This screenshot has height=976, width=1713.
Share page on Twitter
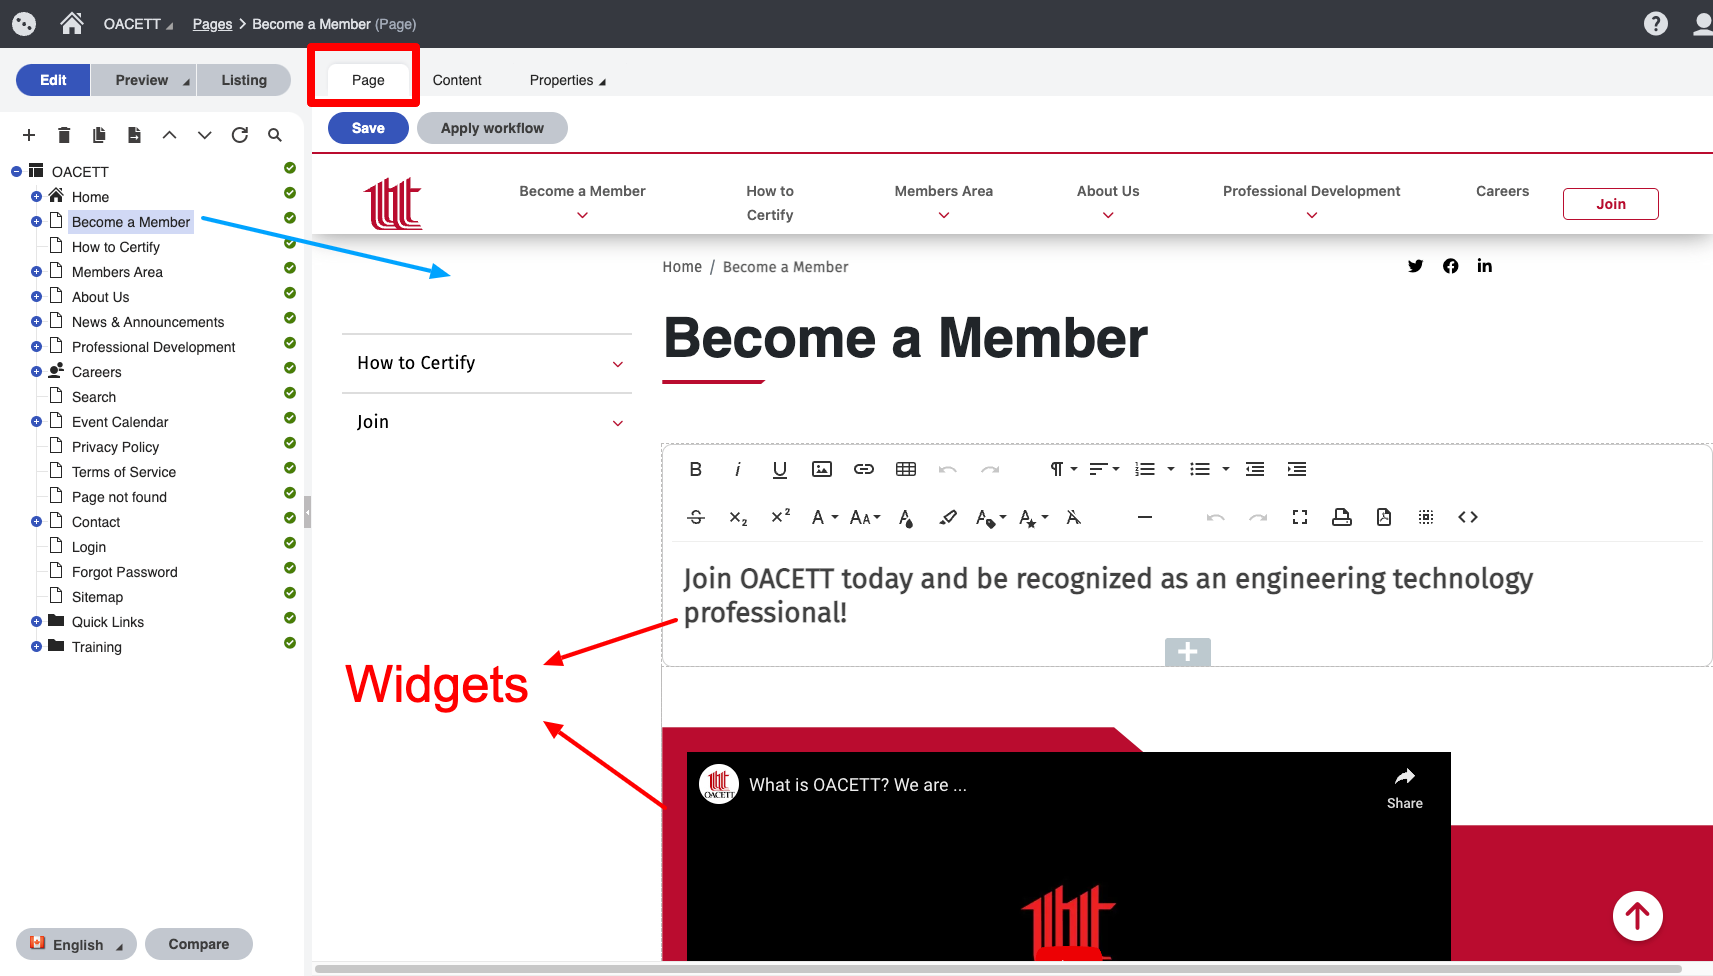(1415, 266)
